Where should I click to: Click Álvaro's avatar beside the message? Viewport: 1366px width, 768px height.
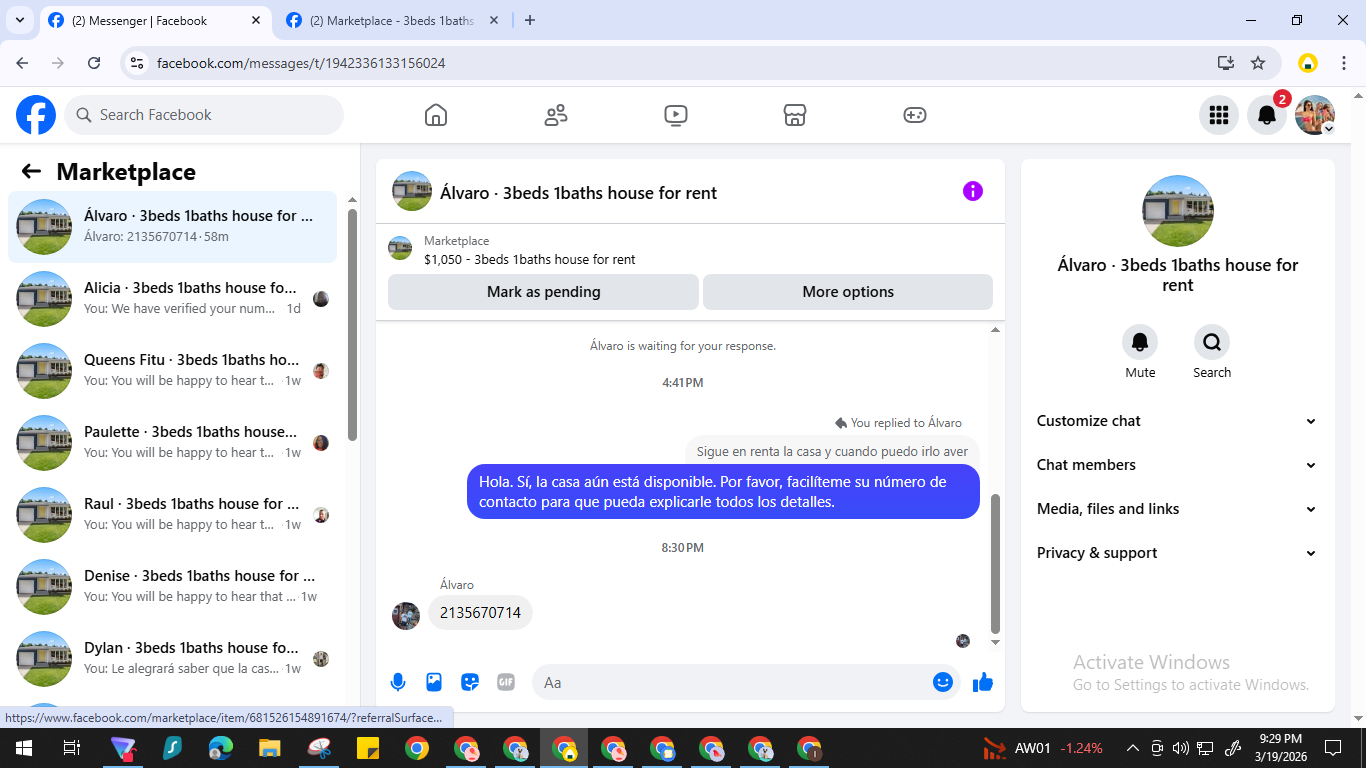pyautogui.click(x=406, y=616)
